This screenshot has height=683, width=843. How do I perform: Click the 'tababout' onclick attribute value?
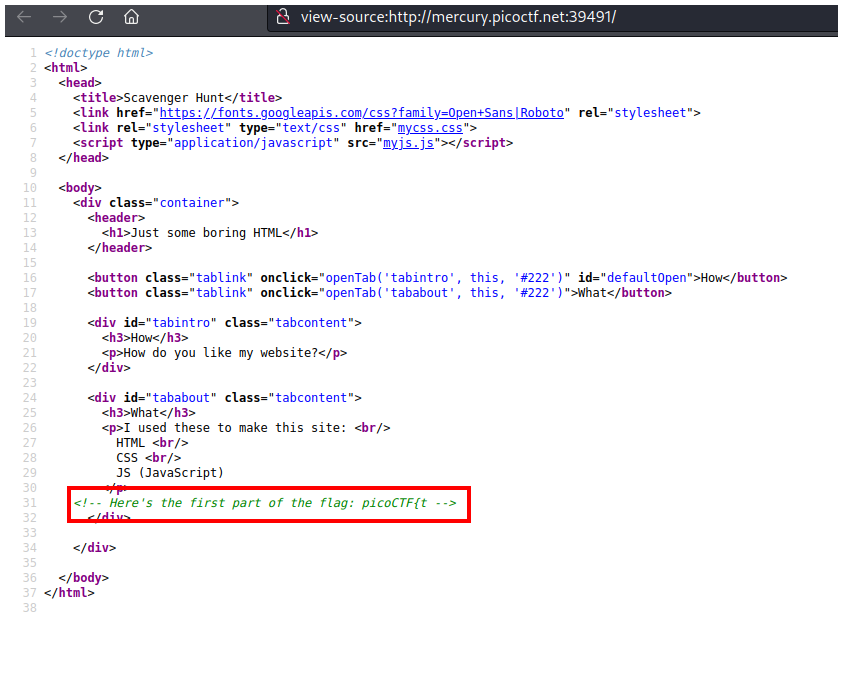pos(445,293)
